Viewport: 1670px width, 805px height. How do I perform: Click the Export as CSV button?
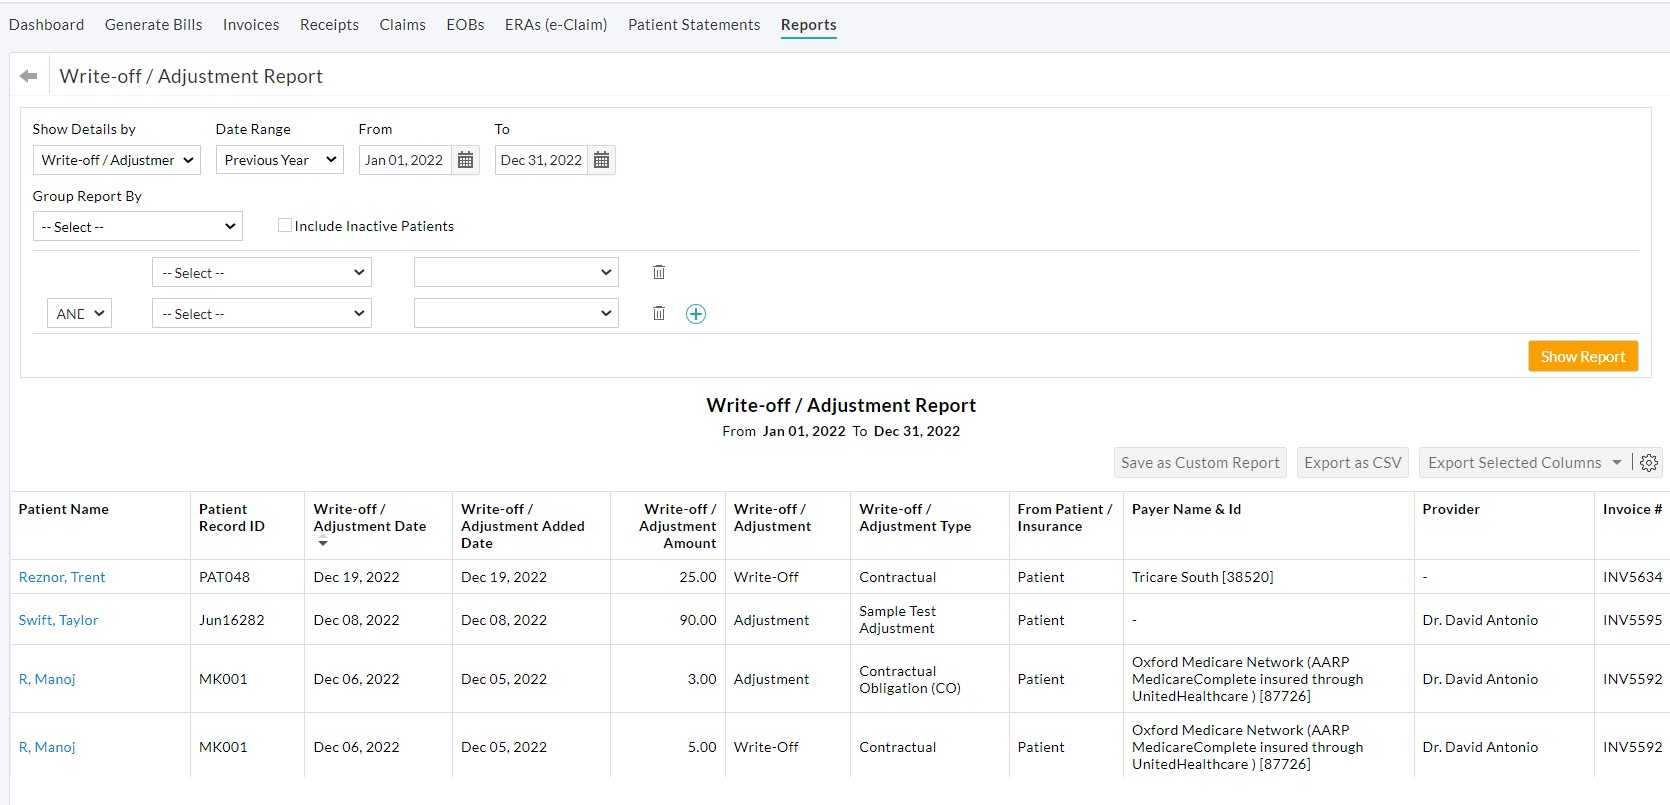pos(1352,462)
